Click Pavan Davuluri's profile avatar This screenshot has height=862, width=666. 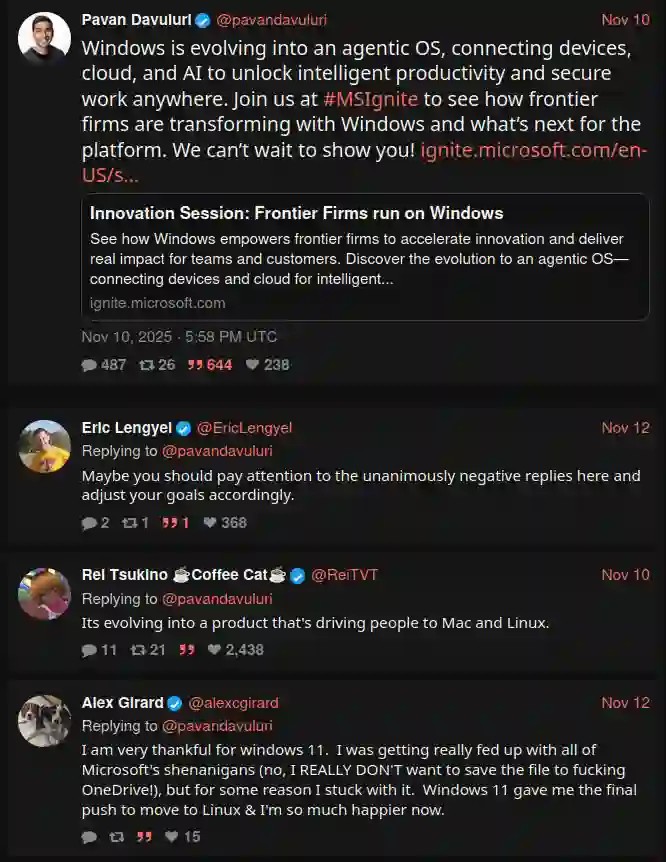point(45,38)
